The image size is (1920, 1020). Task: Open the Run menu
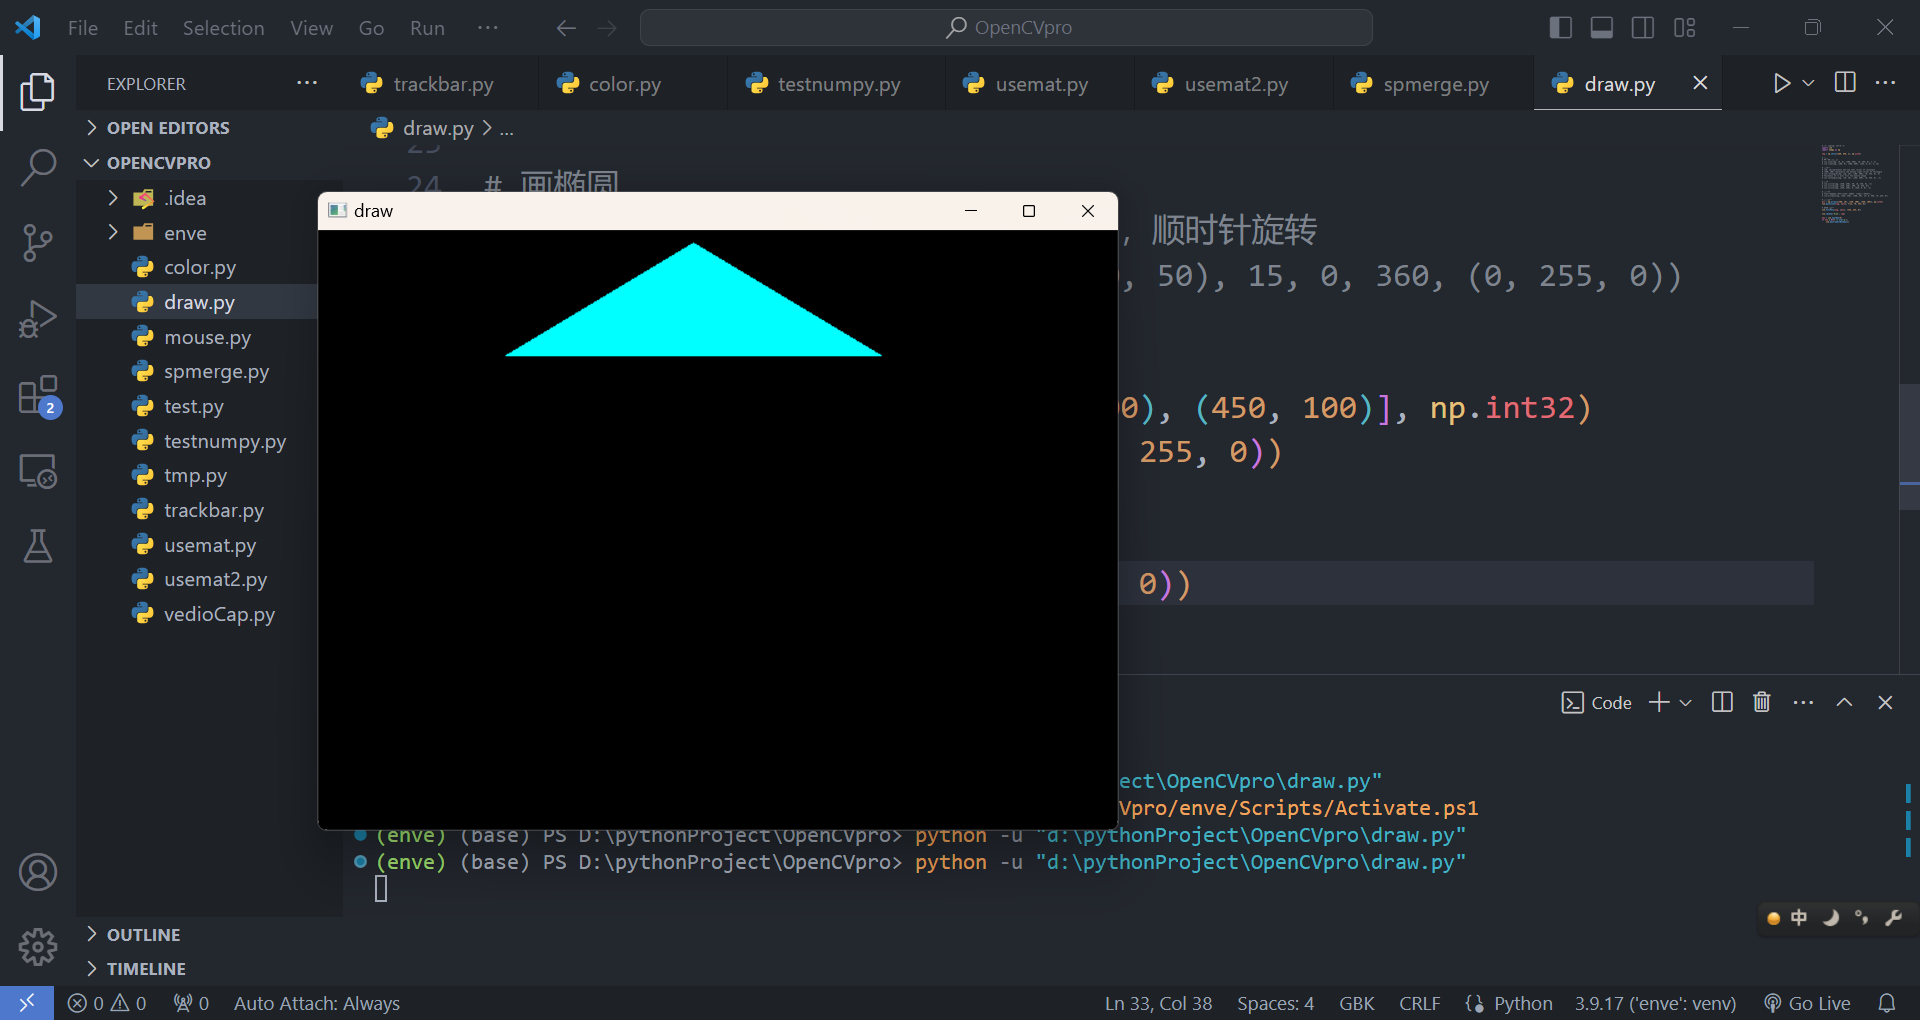pos(427,28)
